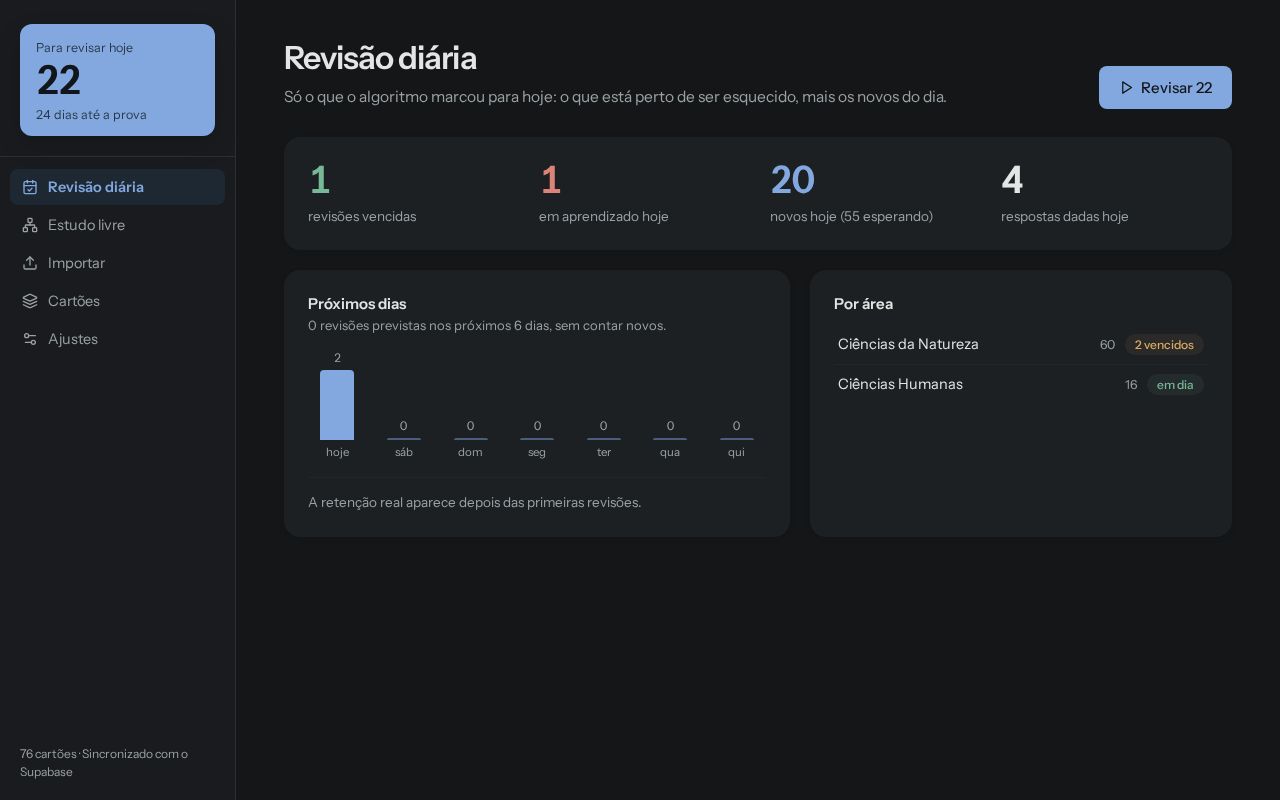Click the Estudo livre tree icon
The width and height of the screenshot is (1280, 800).
point(30,225)
